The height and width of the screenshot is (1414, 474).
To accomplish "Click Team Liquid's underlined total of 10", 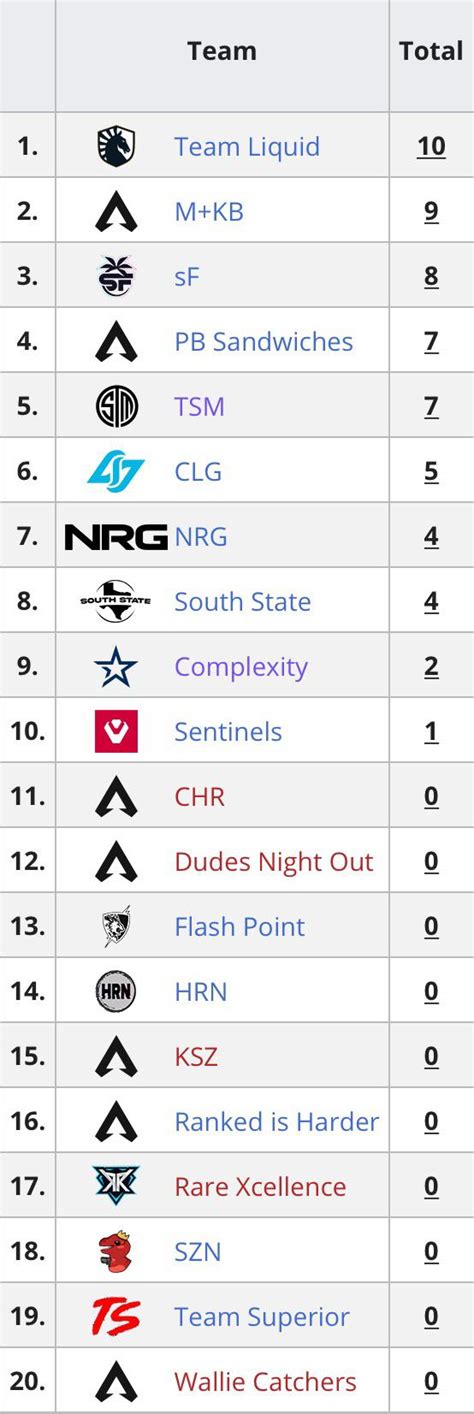I will [431, 147].
